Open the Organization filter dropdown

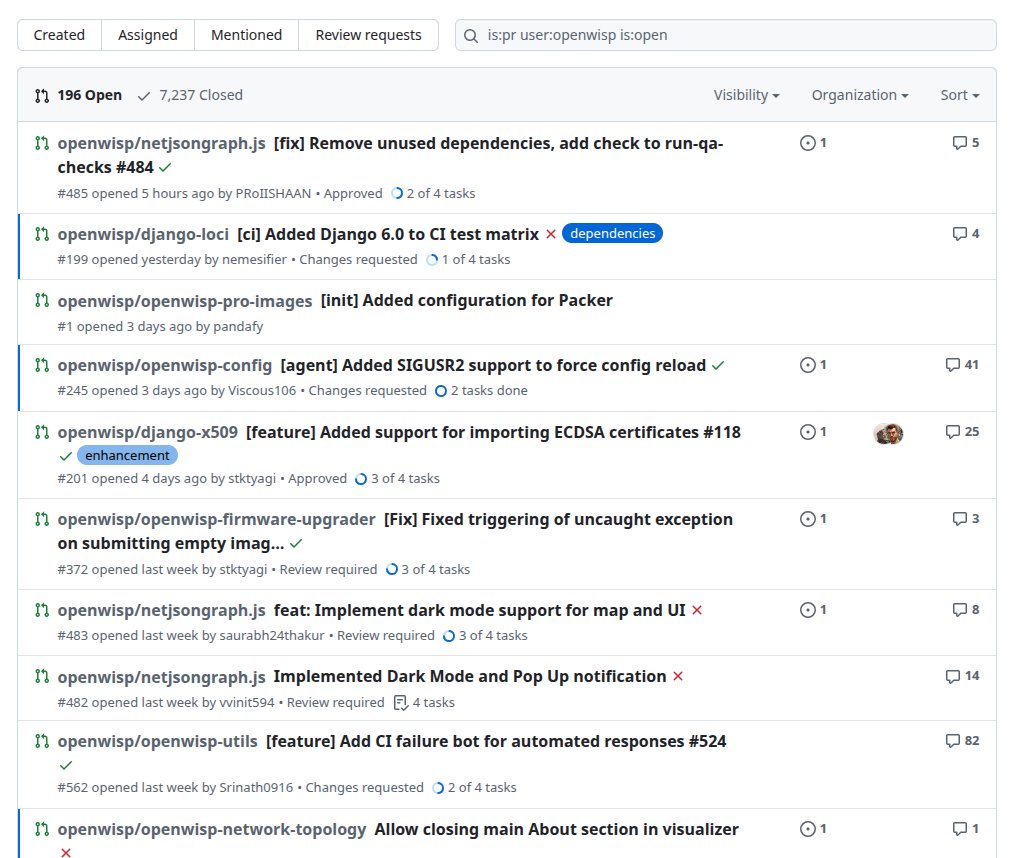[860, 95]
